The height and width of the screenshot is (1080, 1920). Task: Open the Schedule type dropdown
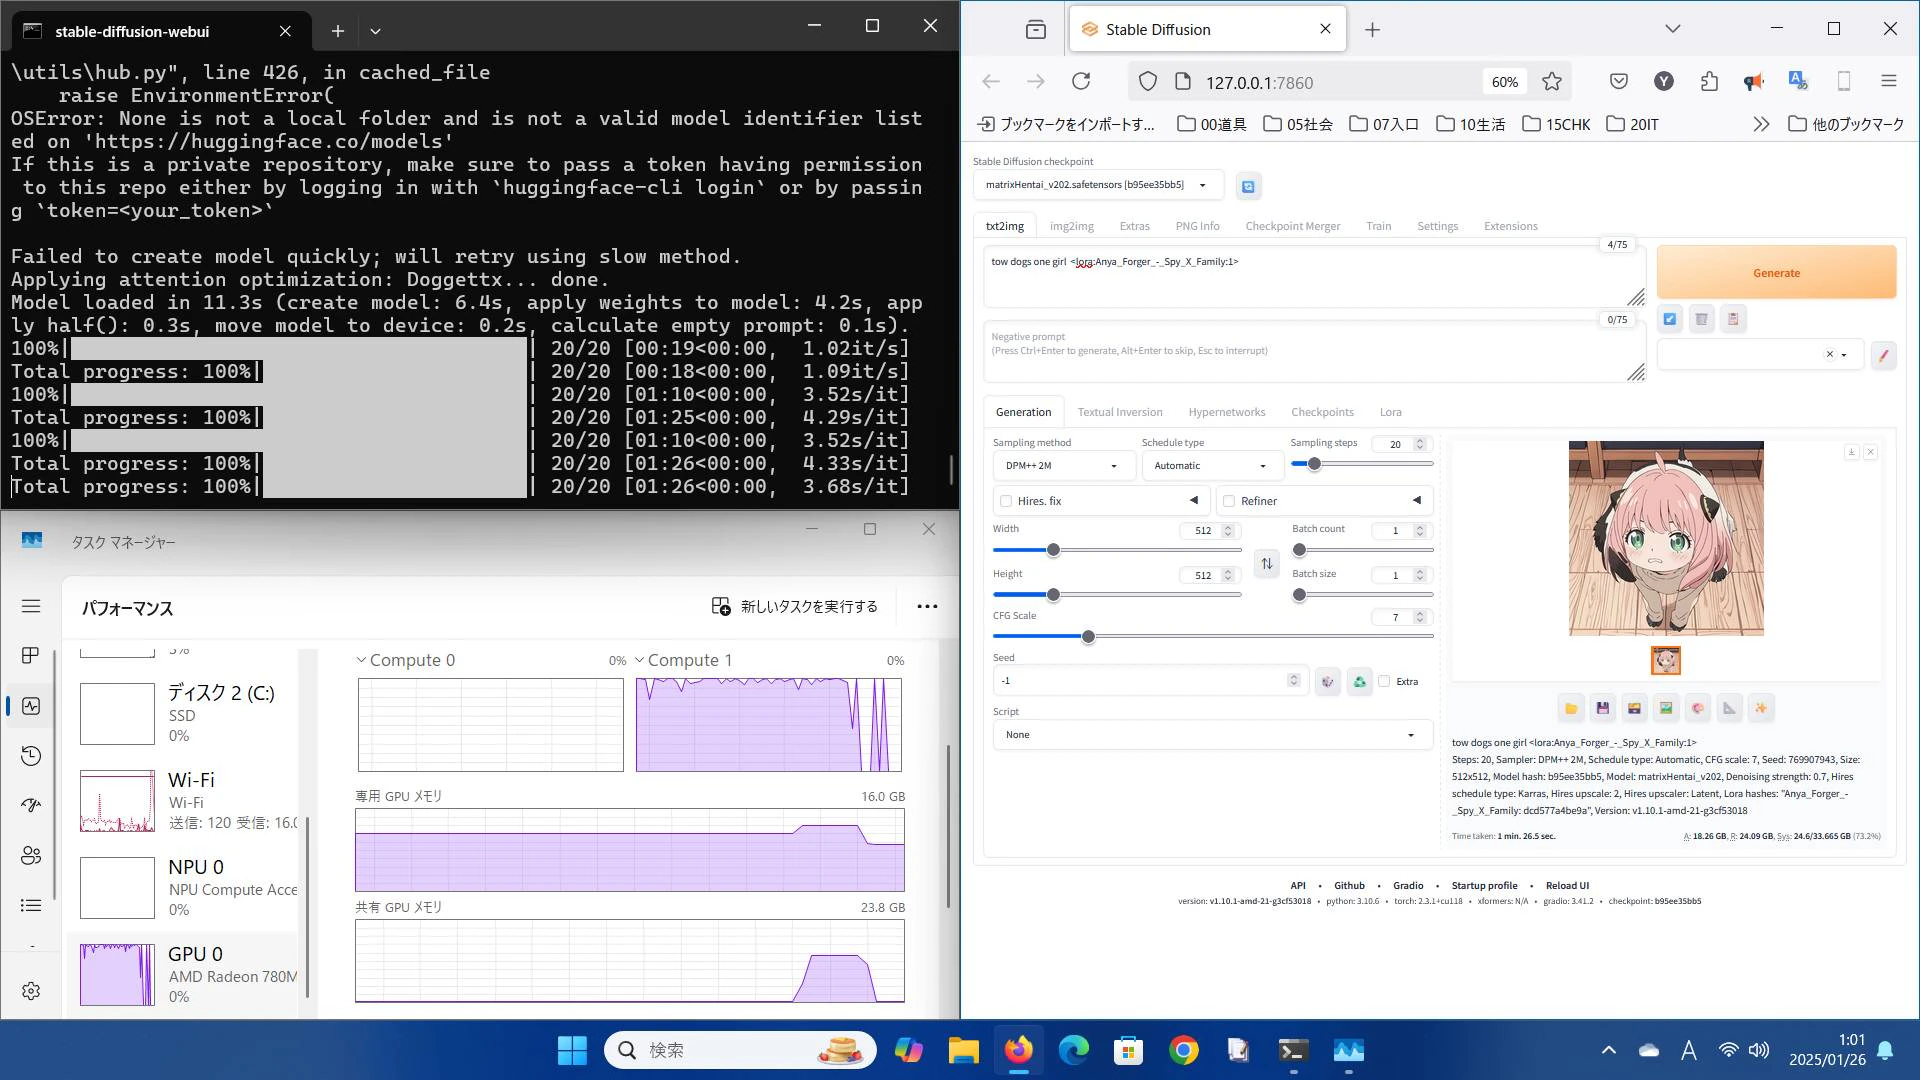(x=1212, y=466)
